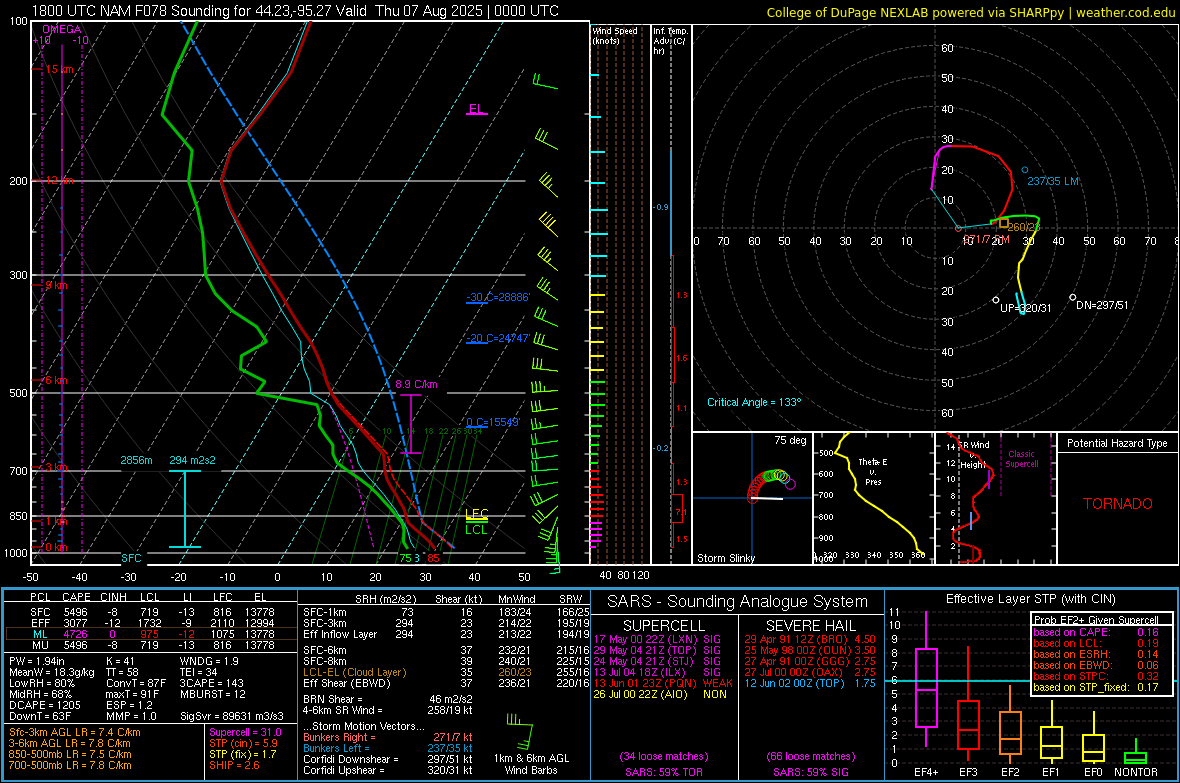Image resolution: width=1180 pixels, height=783 pixels.
Task: Click the magenta EF4+ box plot
Action: tap(926, 679)
